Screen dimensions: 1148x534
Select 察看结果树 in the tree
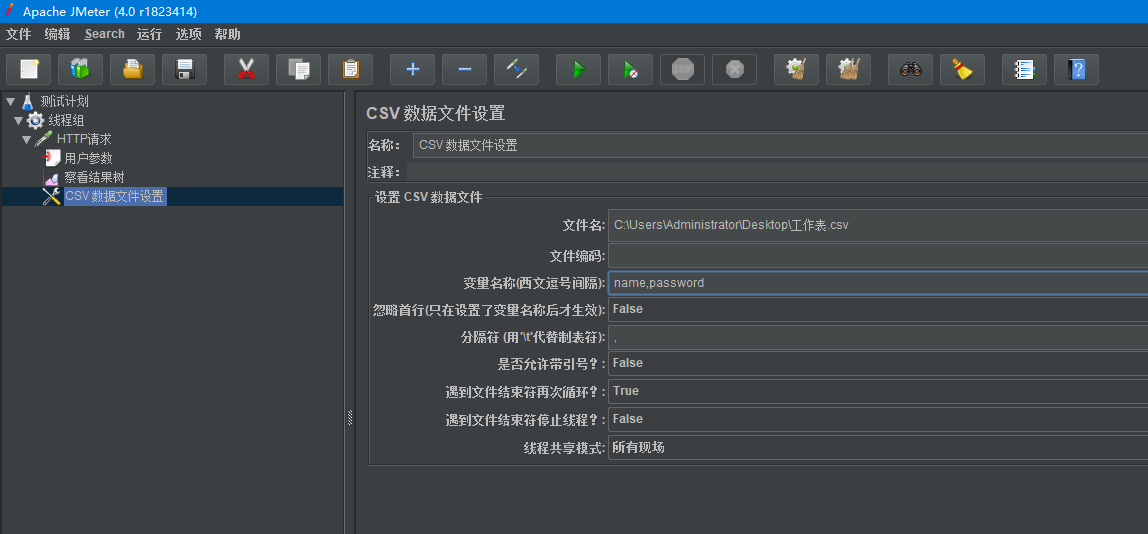tap(94, 177)
